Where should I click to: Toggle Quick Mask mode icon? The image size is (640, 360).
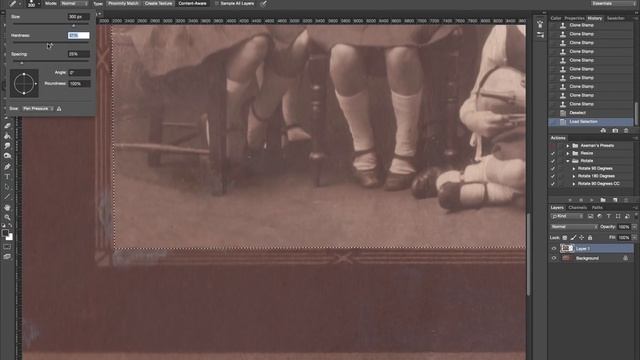(x=7, y=247)
